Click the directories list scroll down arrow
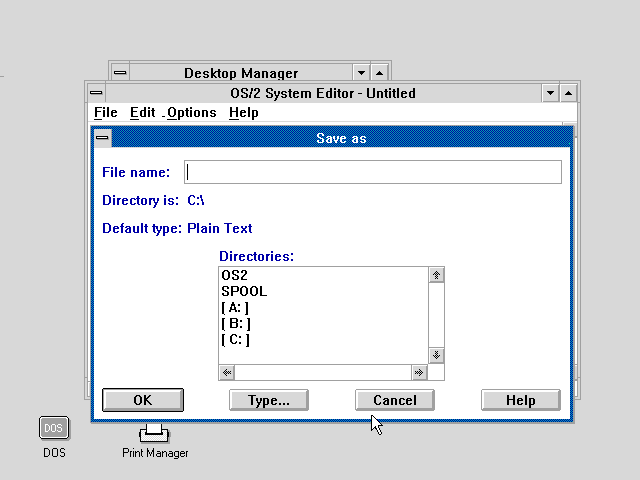The height and width of the screenshot is (480, 640). (x=436, y=355)
